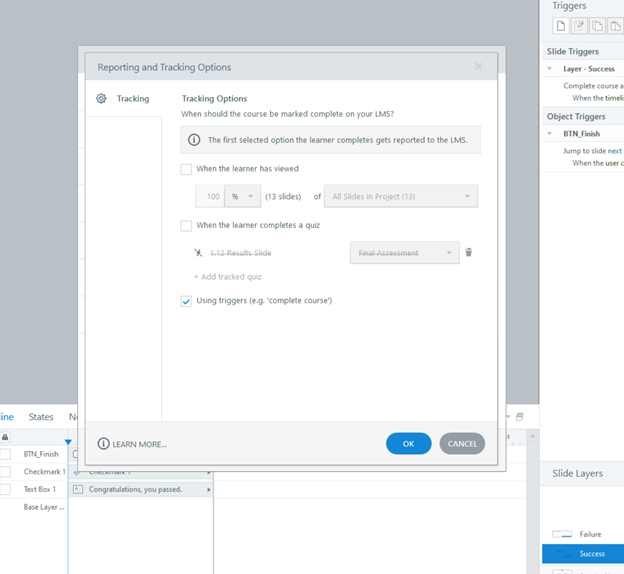Image resolution: width=624 pixels, height=574 pixels.
Task: Click the Copy trigger icon
Action: click(598, 25)
